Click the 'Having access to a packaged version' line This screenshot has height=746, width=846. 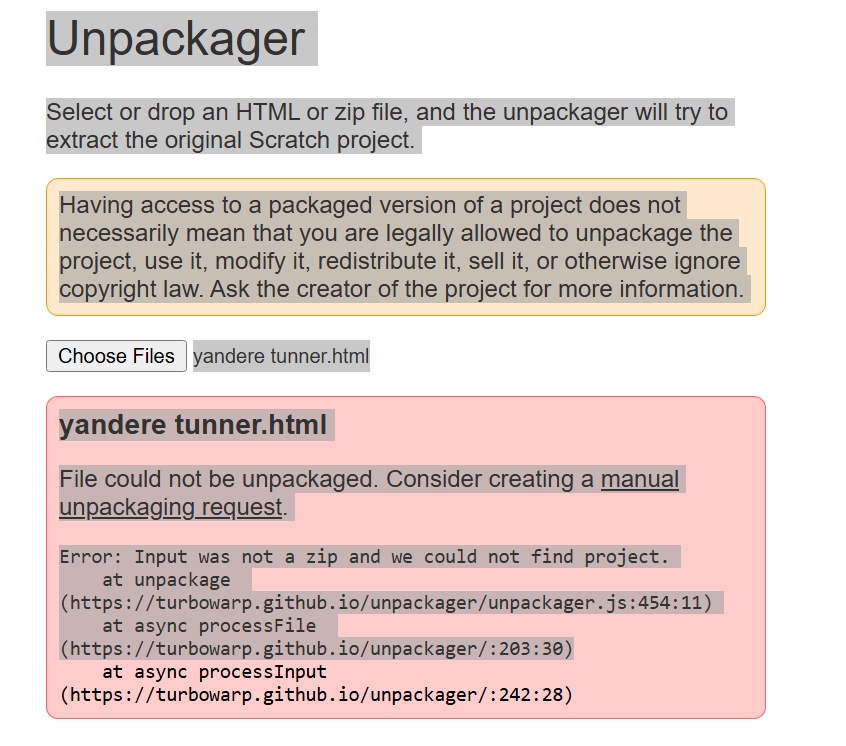[370, 205]
